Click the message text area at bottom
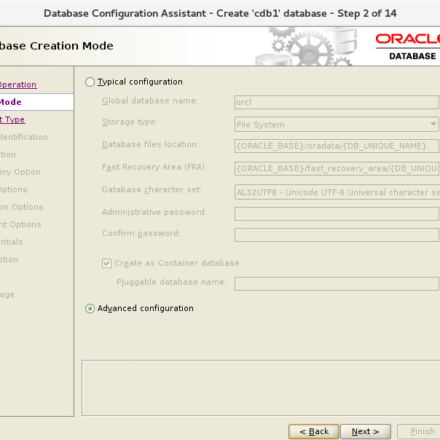Viewport: 440px width, 440px height. pyautogui.click(x=261, y=388)
